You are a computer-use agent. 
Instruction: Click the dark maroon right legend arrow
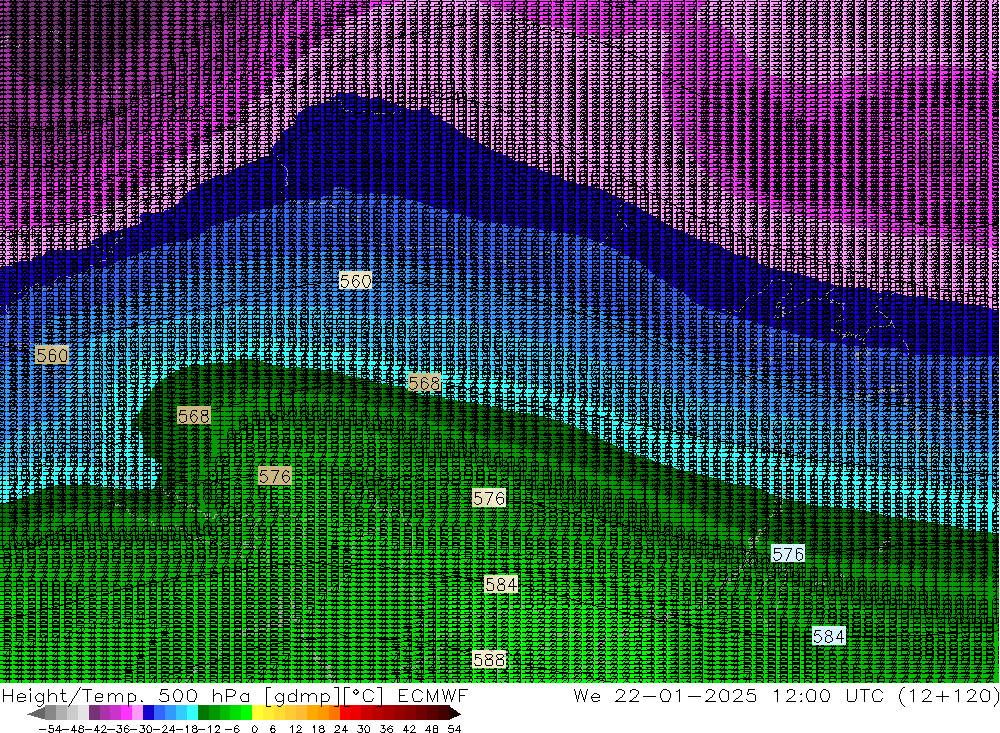(455, 713)
